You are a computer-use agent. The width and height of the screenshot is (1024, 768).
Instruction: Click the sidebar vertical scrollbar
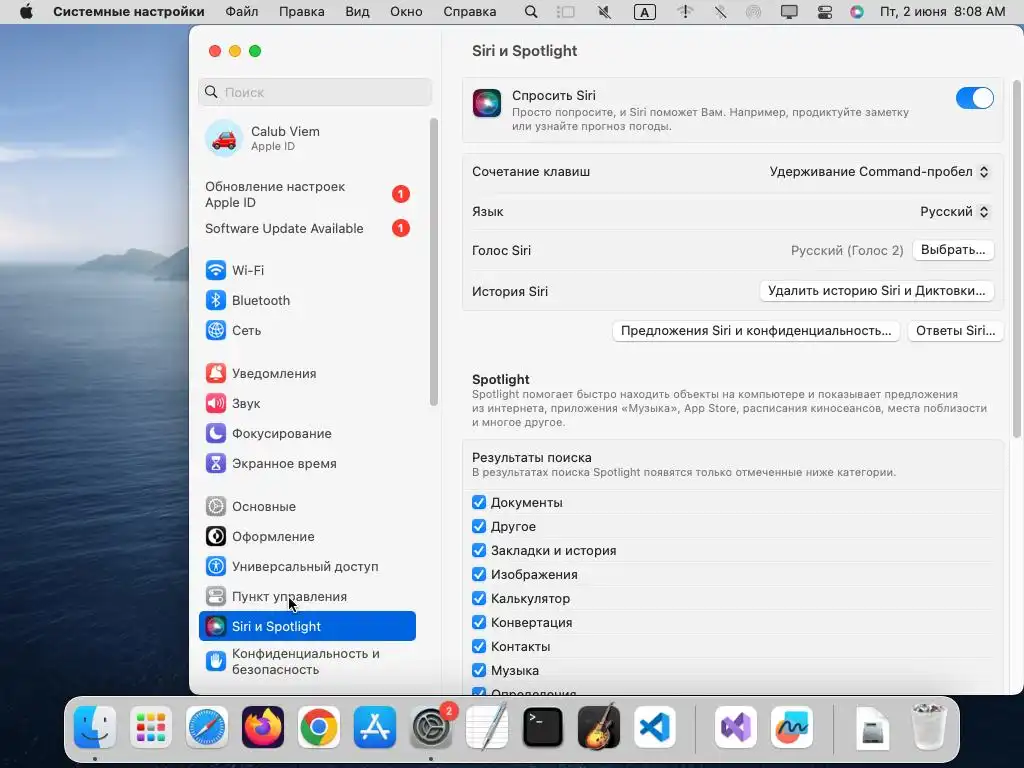pos(433,261)
